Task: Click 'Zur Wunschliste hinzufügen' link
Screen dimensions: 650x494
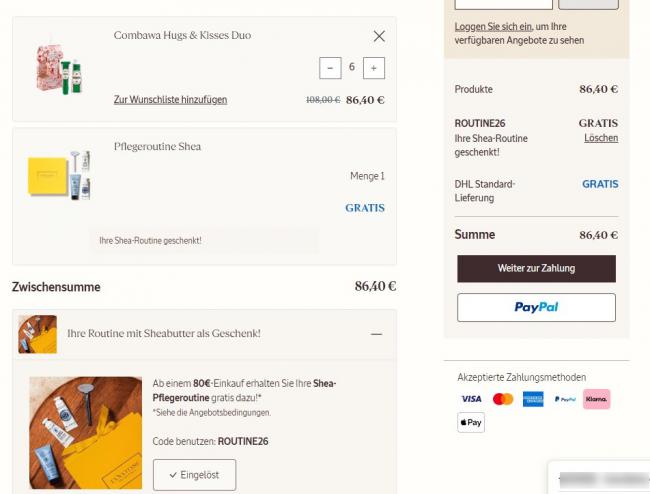Action: pyautogui.click(x=170, y=100)
